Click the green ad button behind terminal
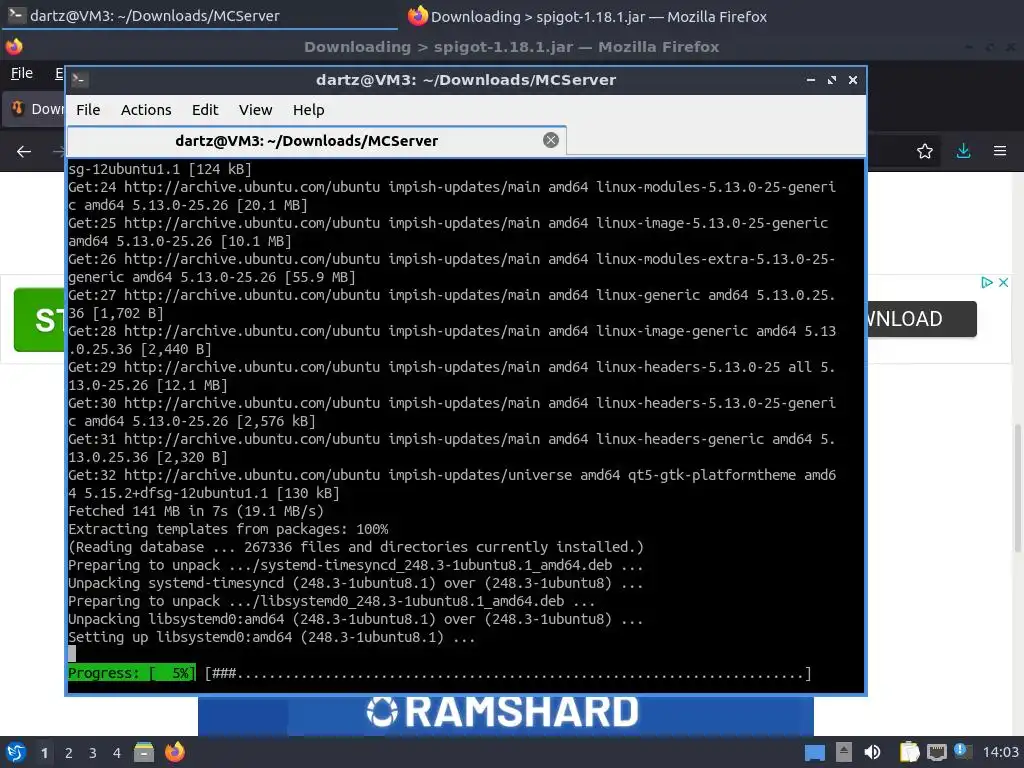 pos(39,319)
